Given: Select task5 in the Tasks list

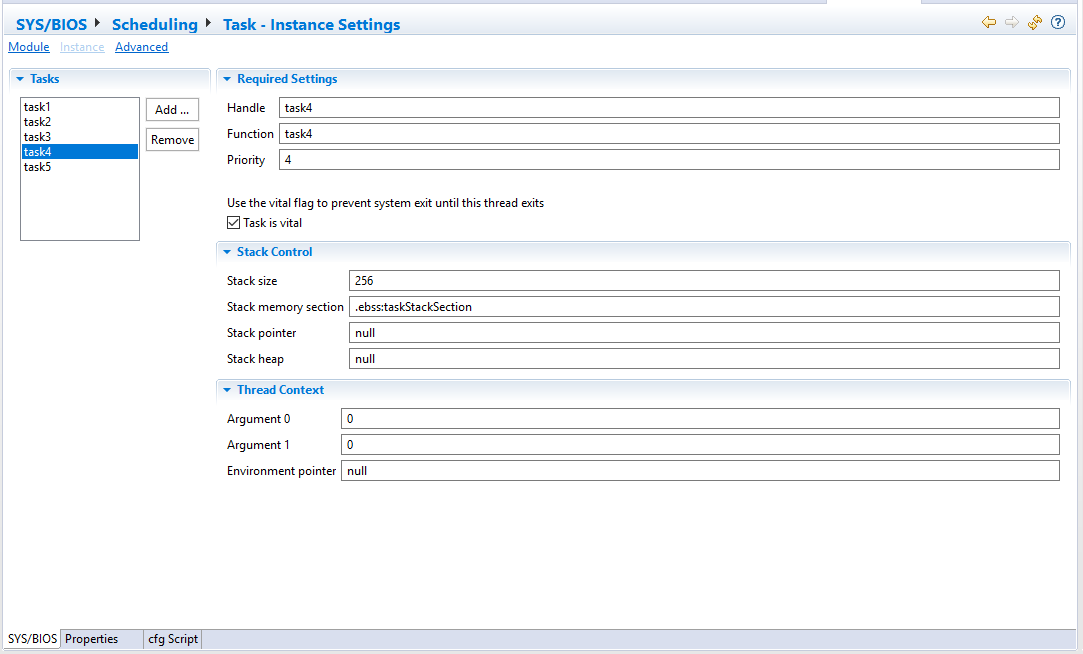Looking at the screenshot, I should pos(79,167).
